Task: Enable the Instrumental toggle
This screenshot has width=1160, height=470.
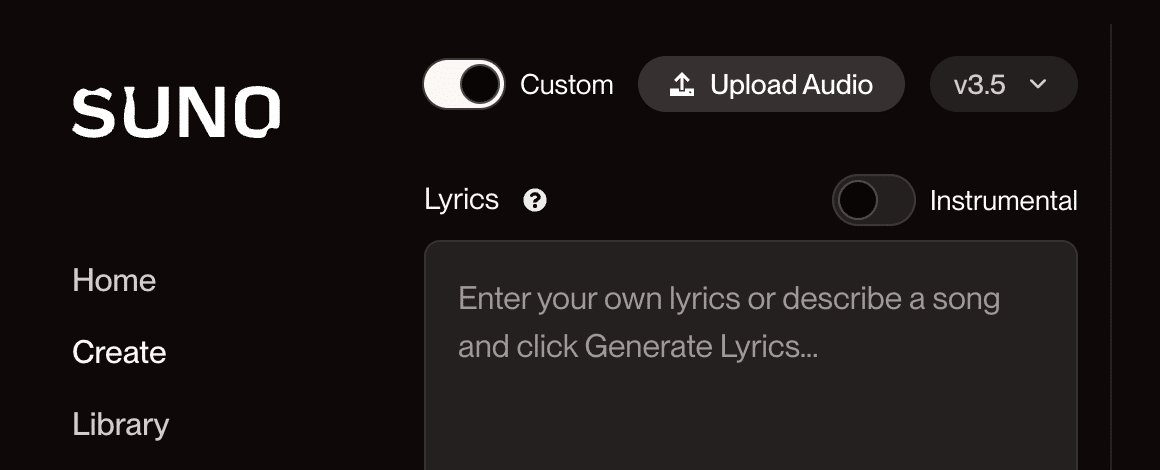Action: 874,200
